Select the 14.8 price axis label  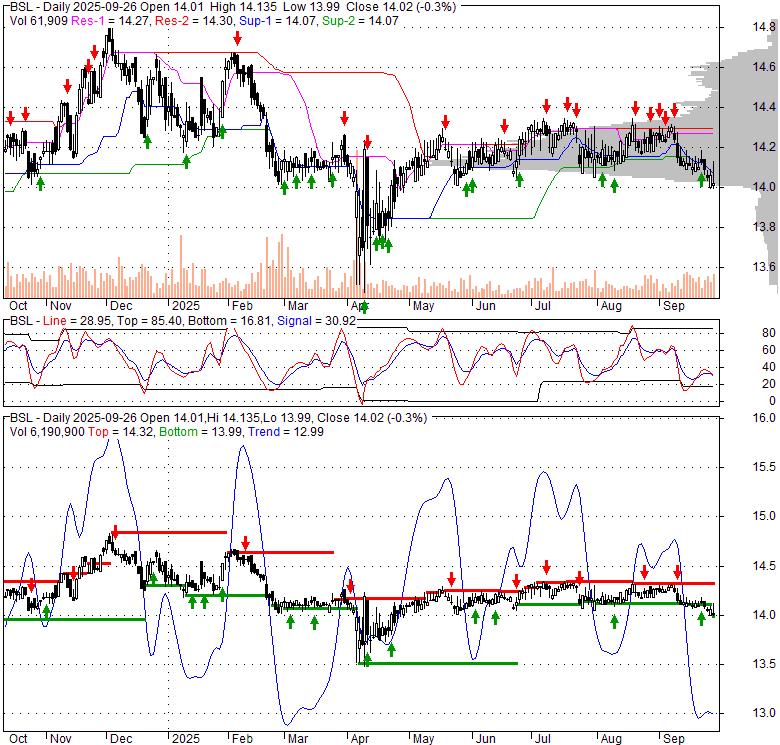point(764,26)
